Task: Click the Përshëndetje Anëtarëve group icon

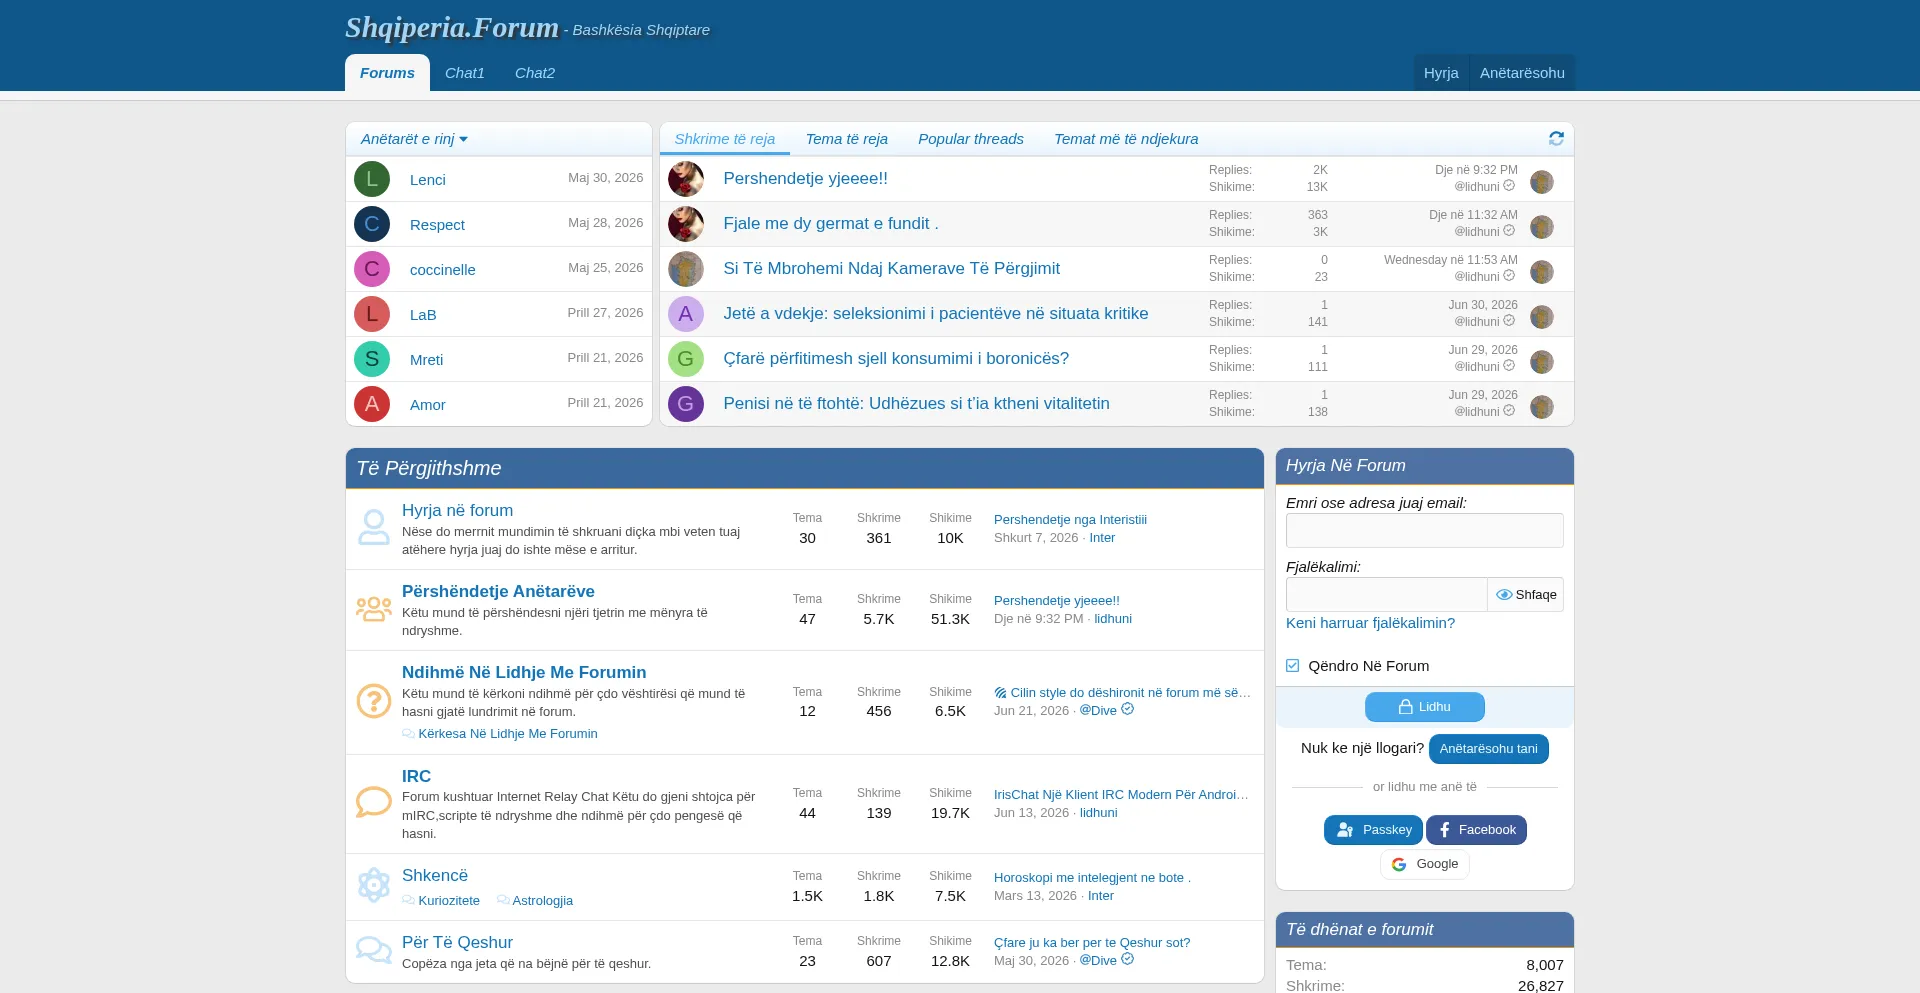Action: point(374,609)
